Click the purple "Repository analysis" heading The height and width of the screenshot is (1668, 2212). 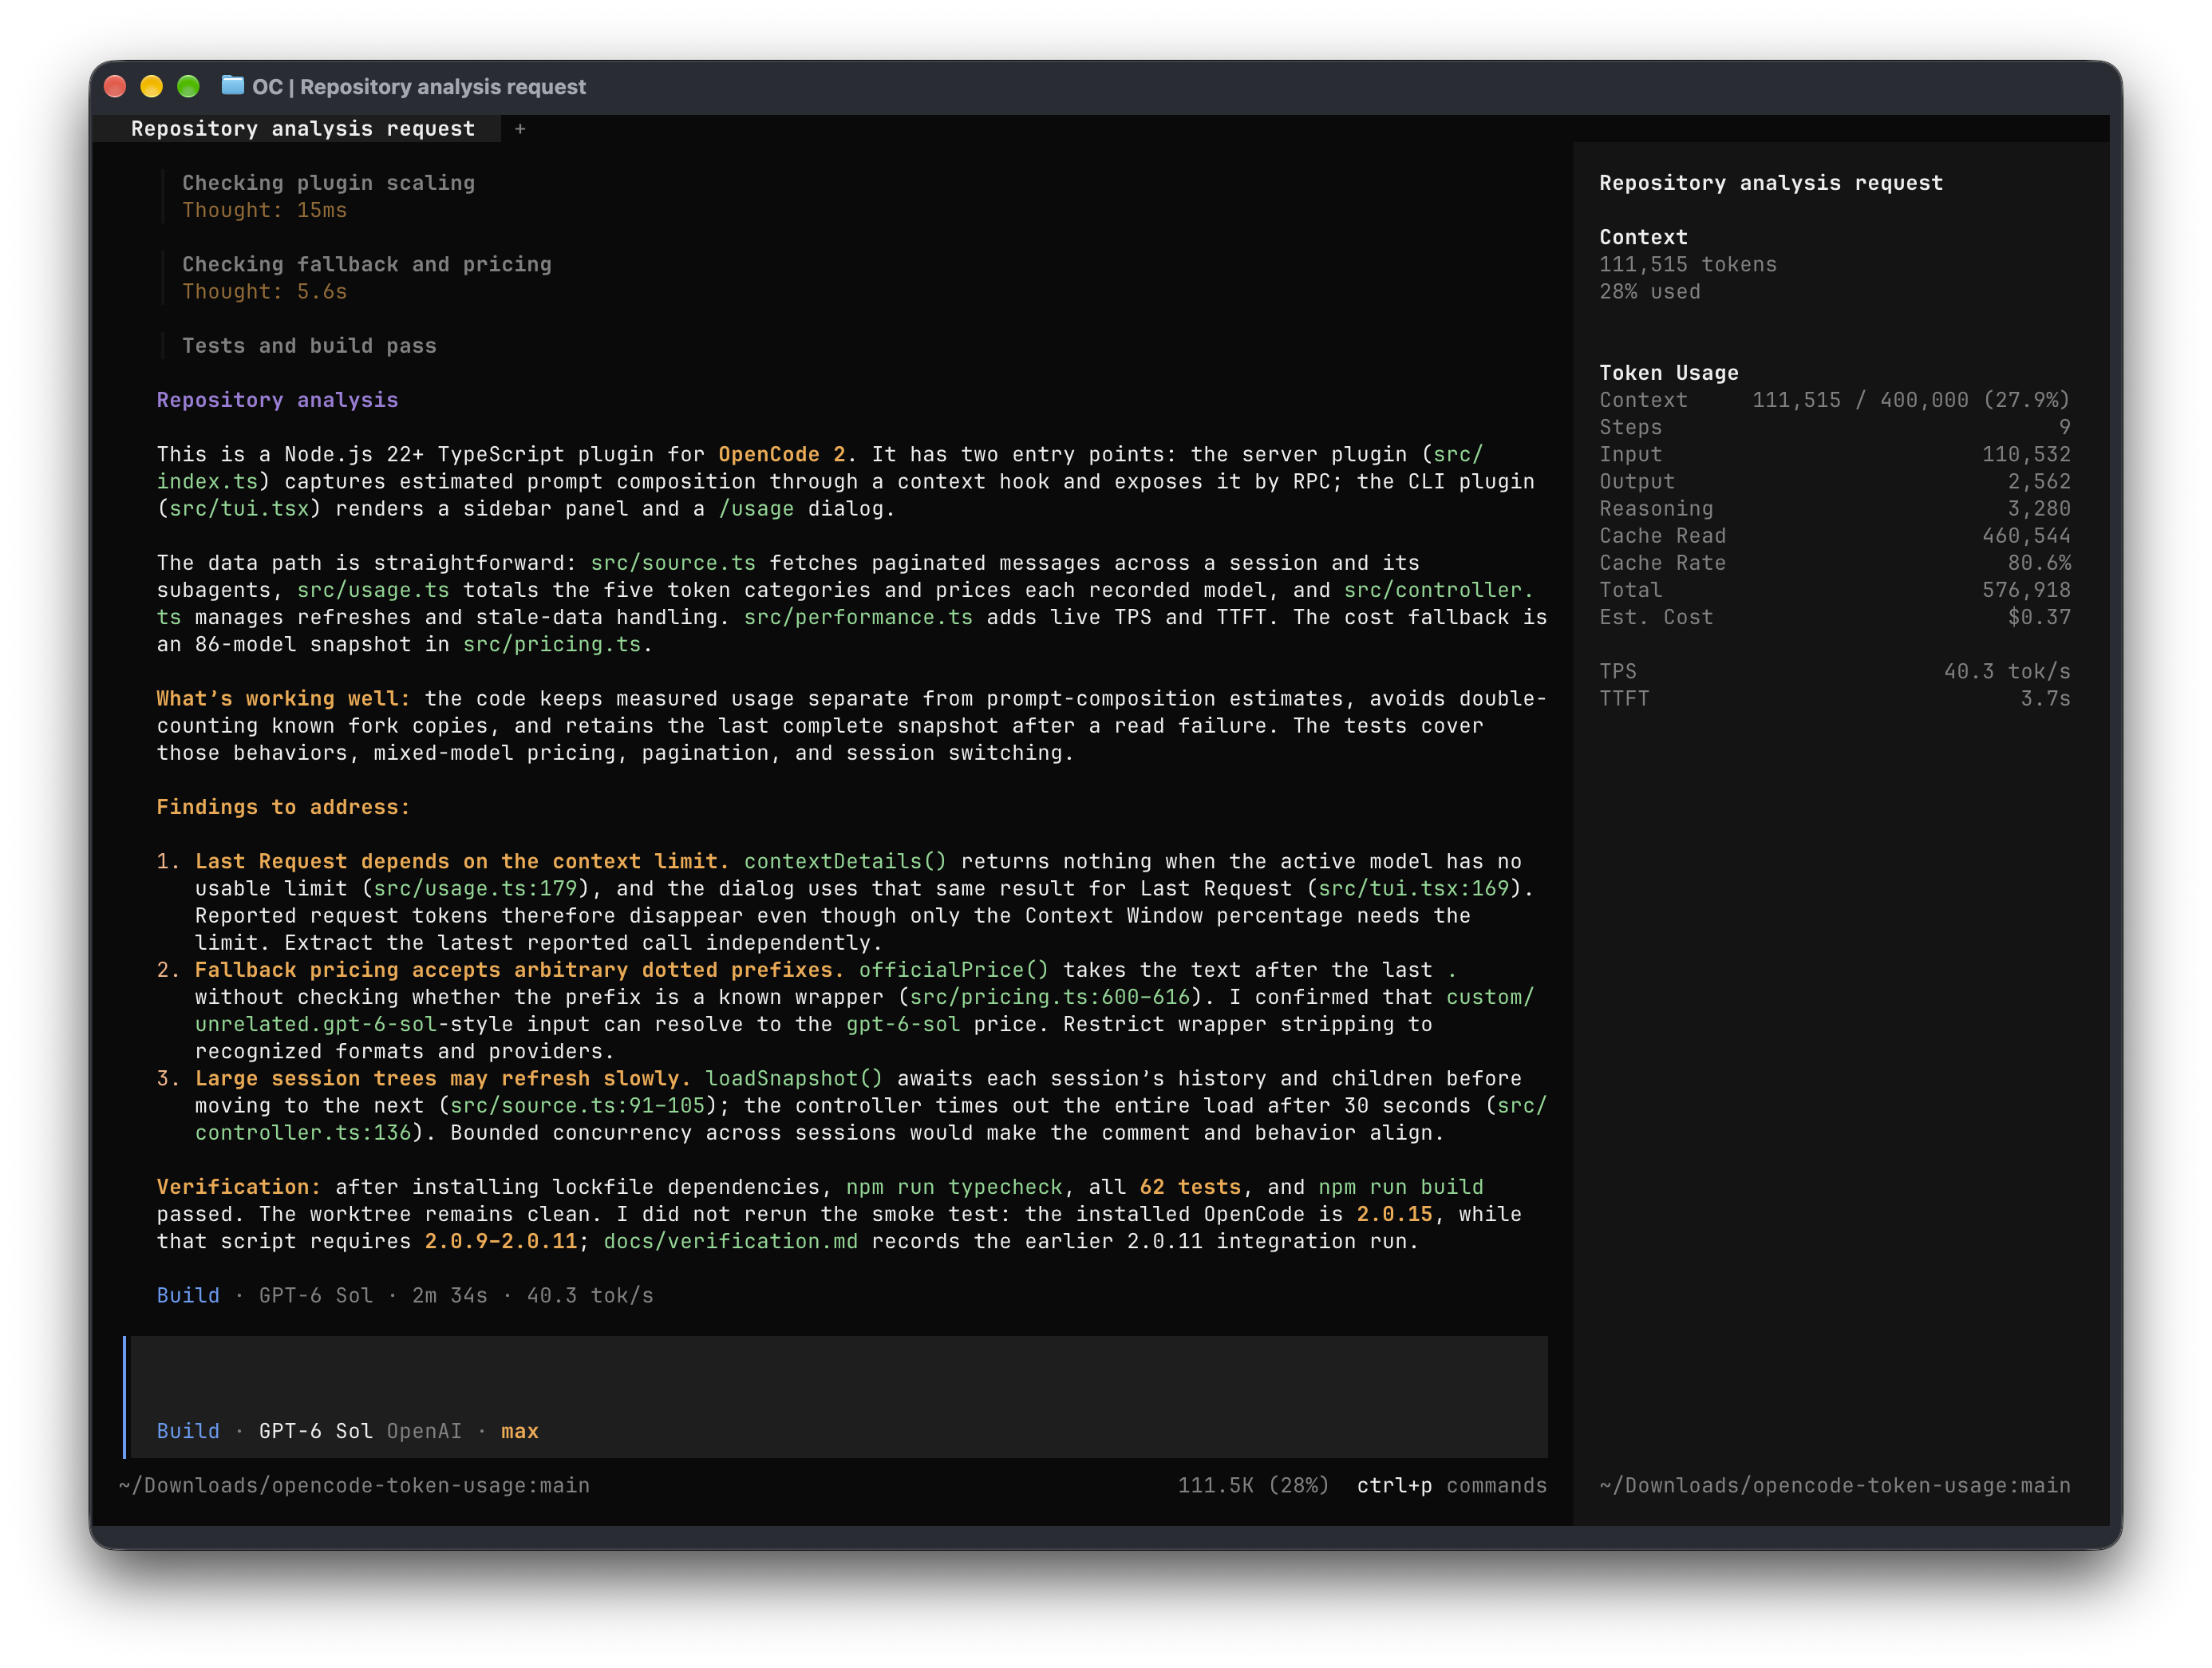coord(277,400)
